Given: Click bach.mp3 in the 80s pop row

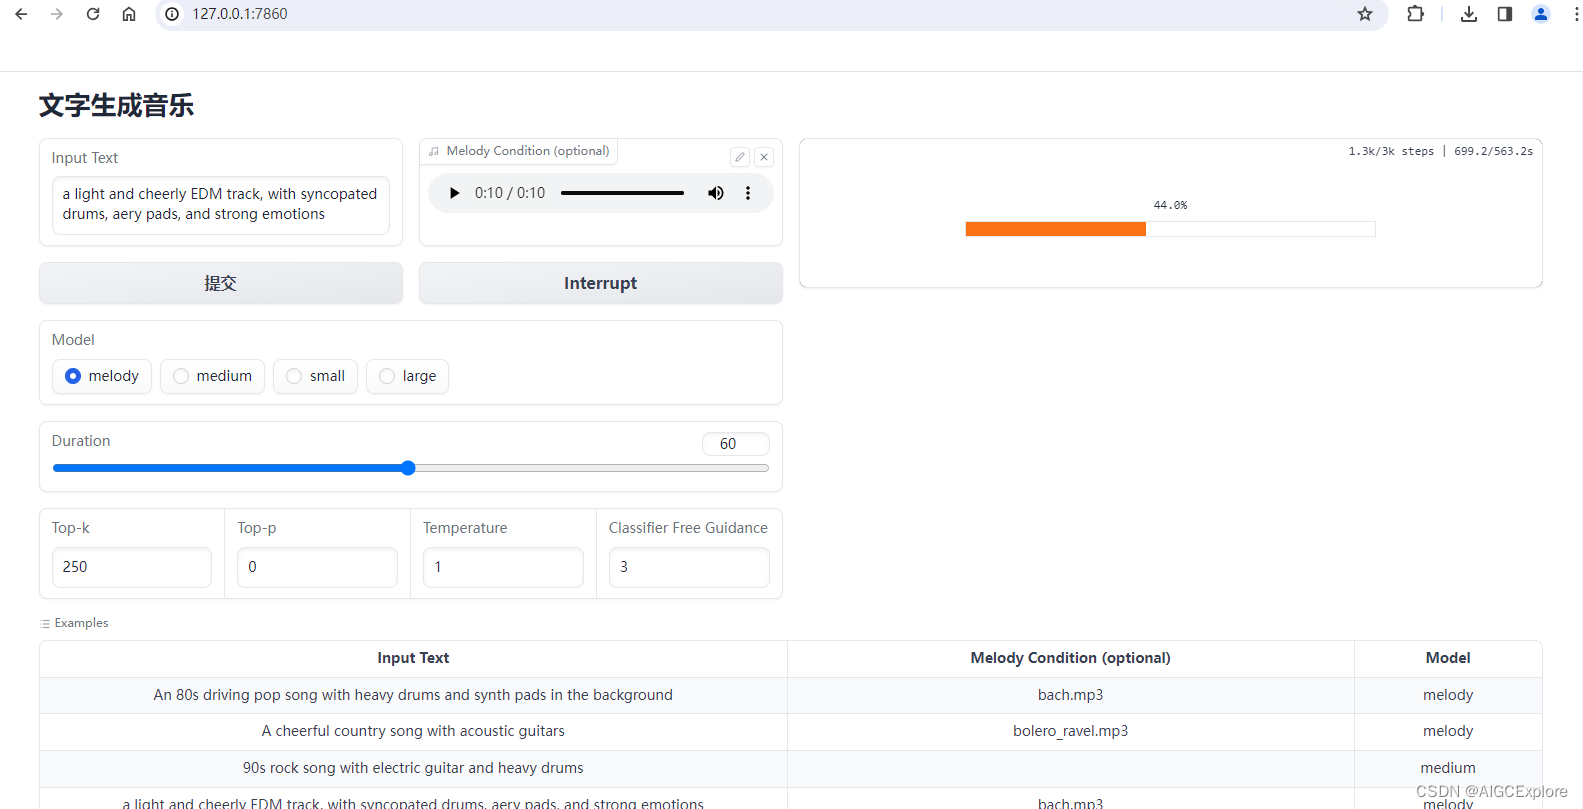Looking at the screenshot, I should tap(1070, 695).
